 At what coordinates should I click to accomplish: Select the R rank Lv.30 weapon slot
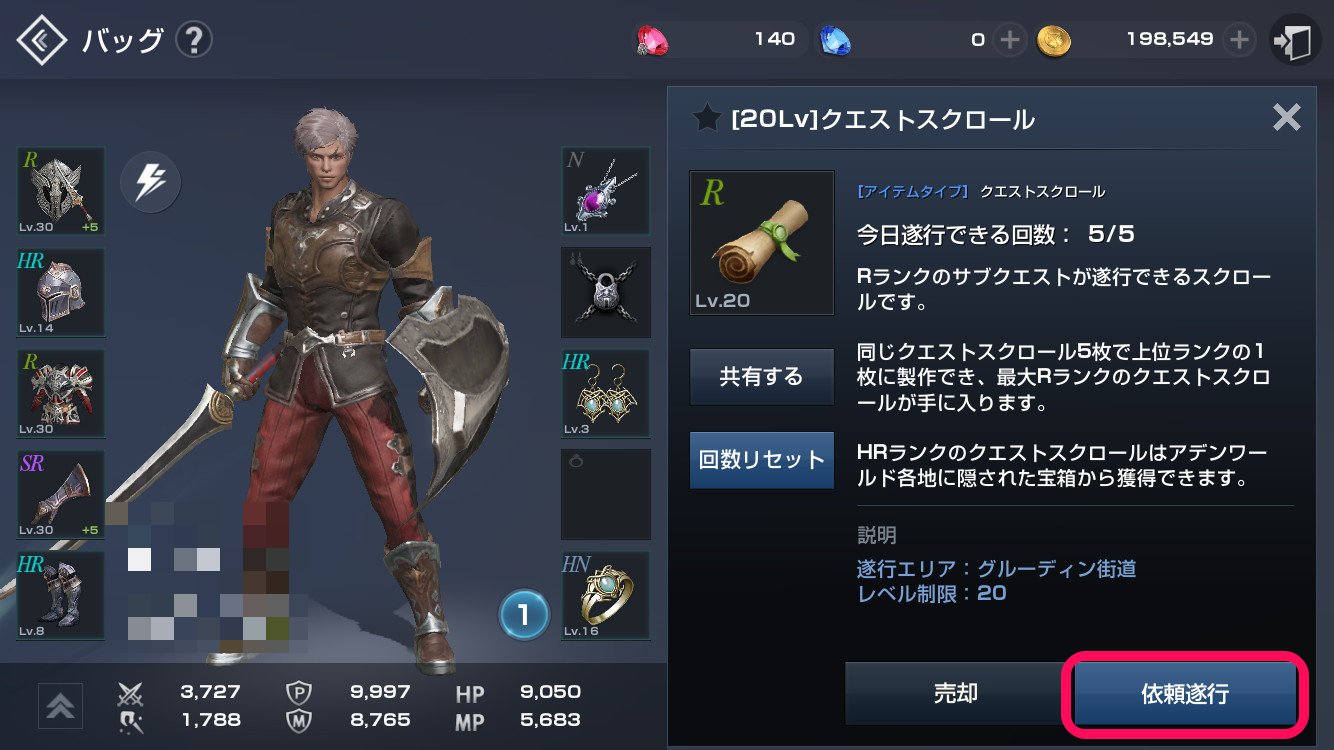click(x=60, y=192)
